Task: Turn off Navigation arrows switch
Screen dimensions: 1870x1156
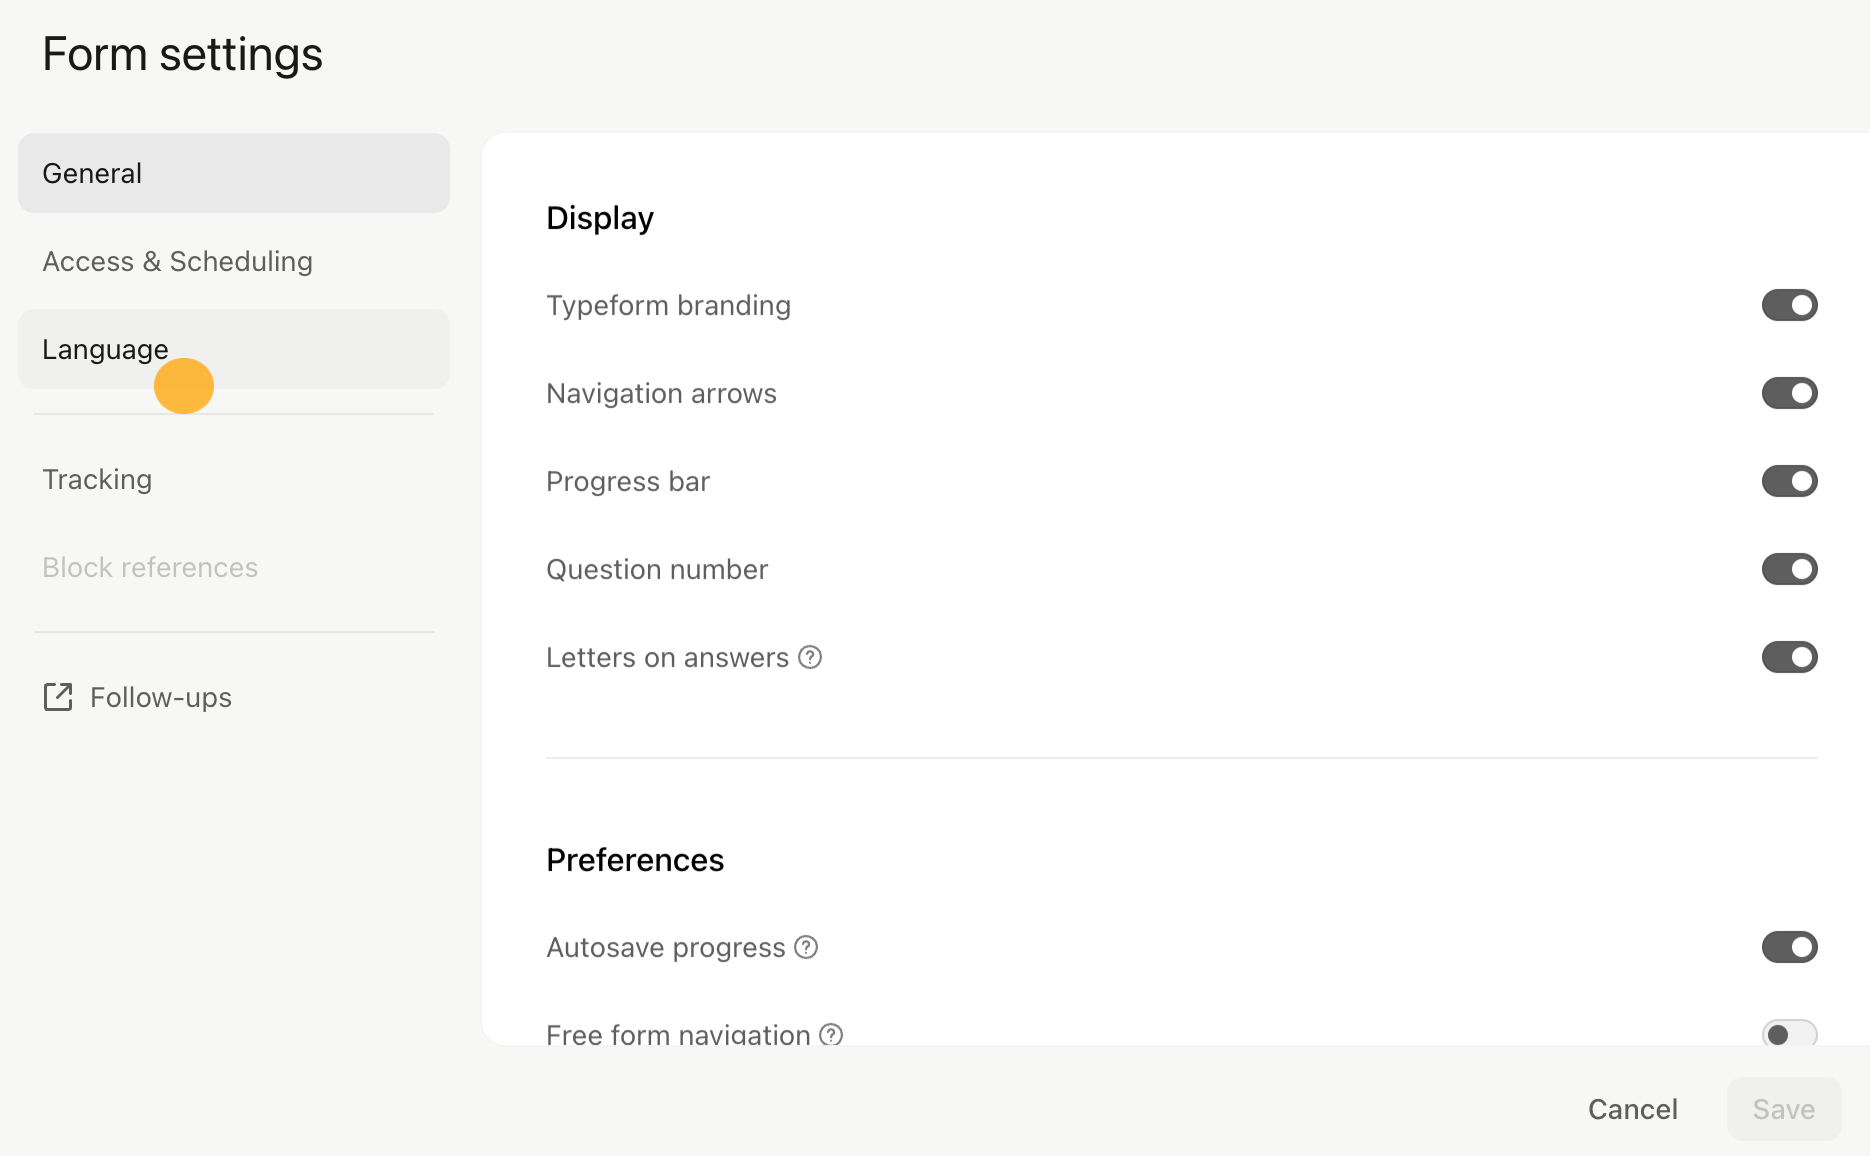Action: pos(1789,393)
